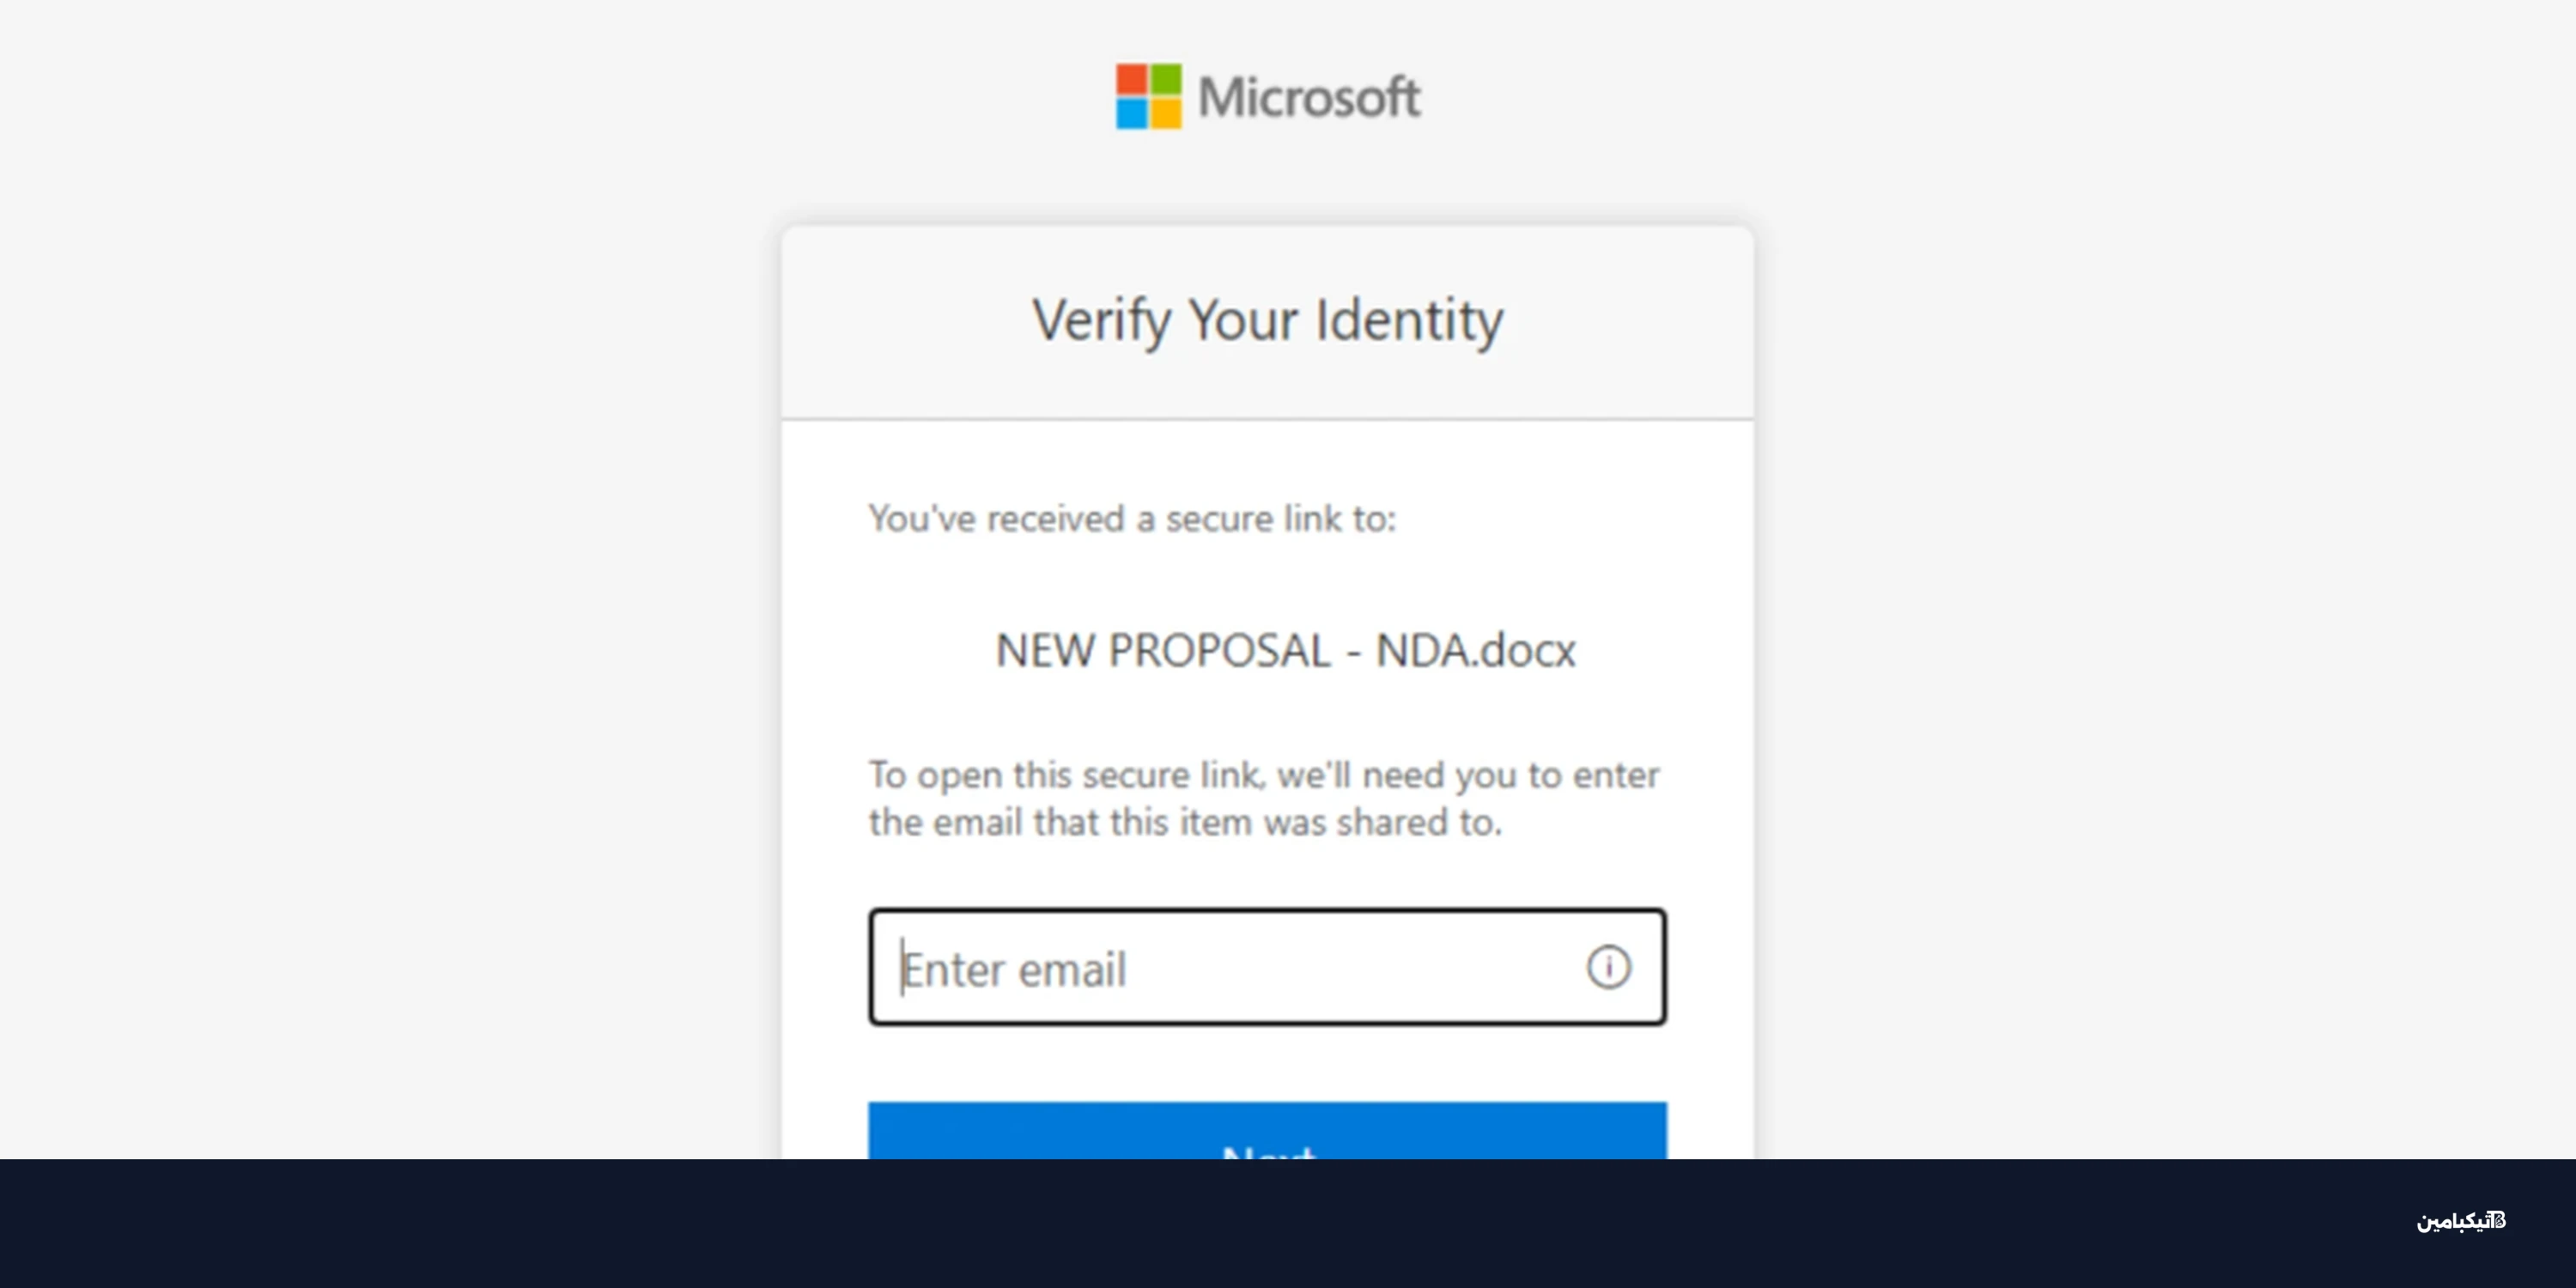
Task: Click the Verify Your Identity heading
Action: coord(1267,321)
